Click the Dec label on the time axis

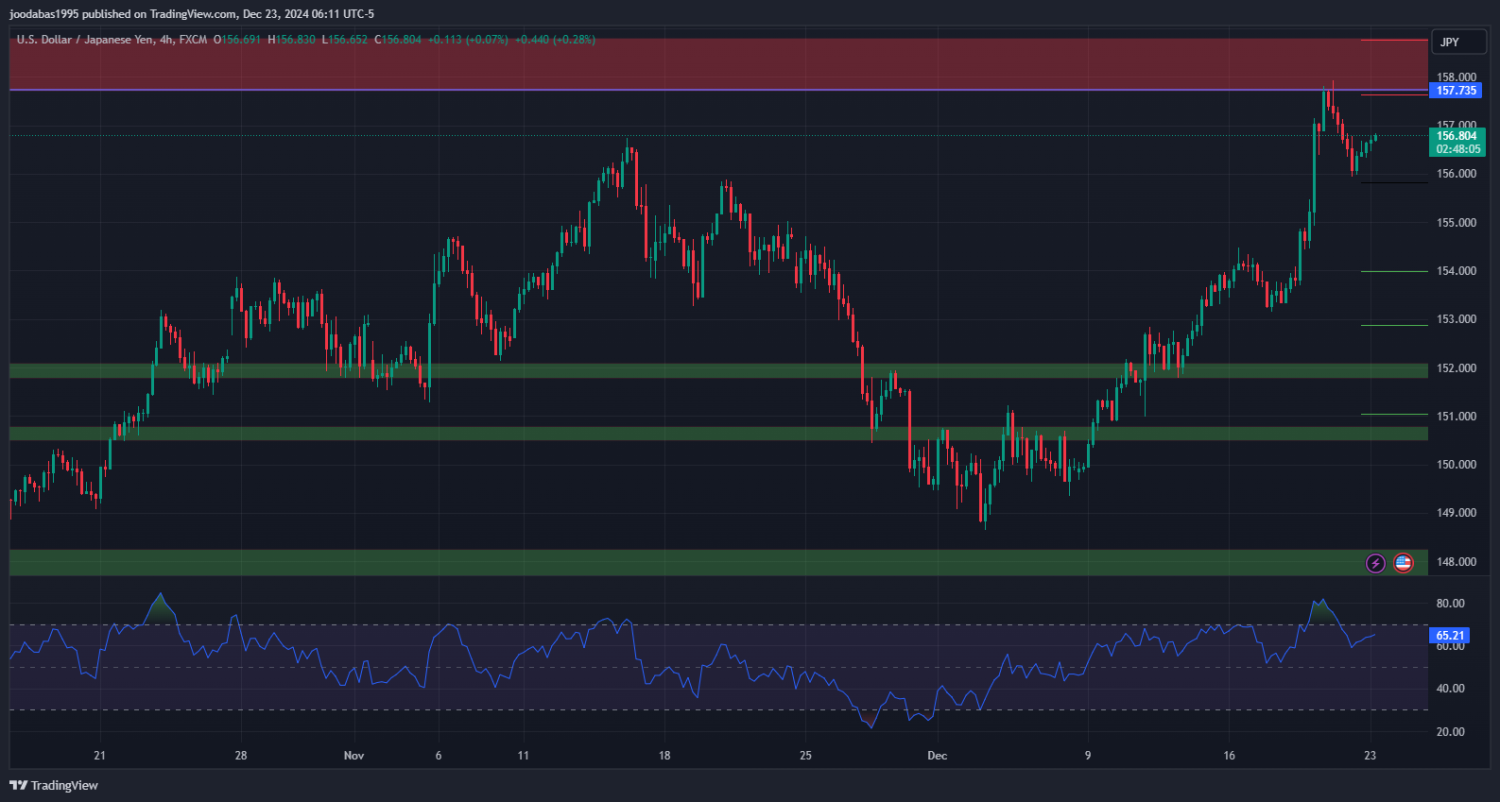(937, 756)
